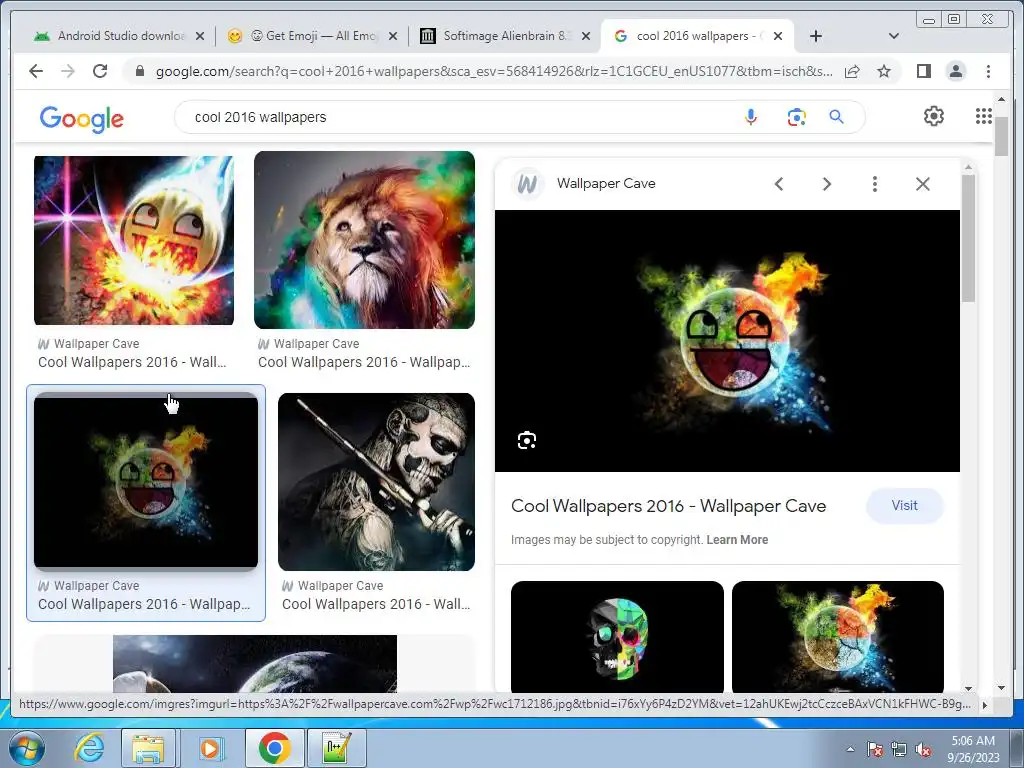The image size is (1024, 768).
Task: Open the Earth from space wallpaper thumbnail
Action: 255,664
